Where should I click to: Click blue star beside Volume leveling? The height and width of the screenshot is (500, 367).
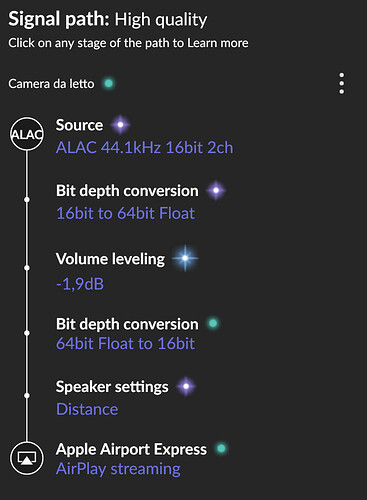pyautogui.click(x=185, y=258)
